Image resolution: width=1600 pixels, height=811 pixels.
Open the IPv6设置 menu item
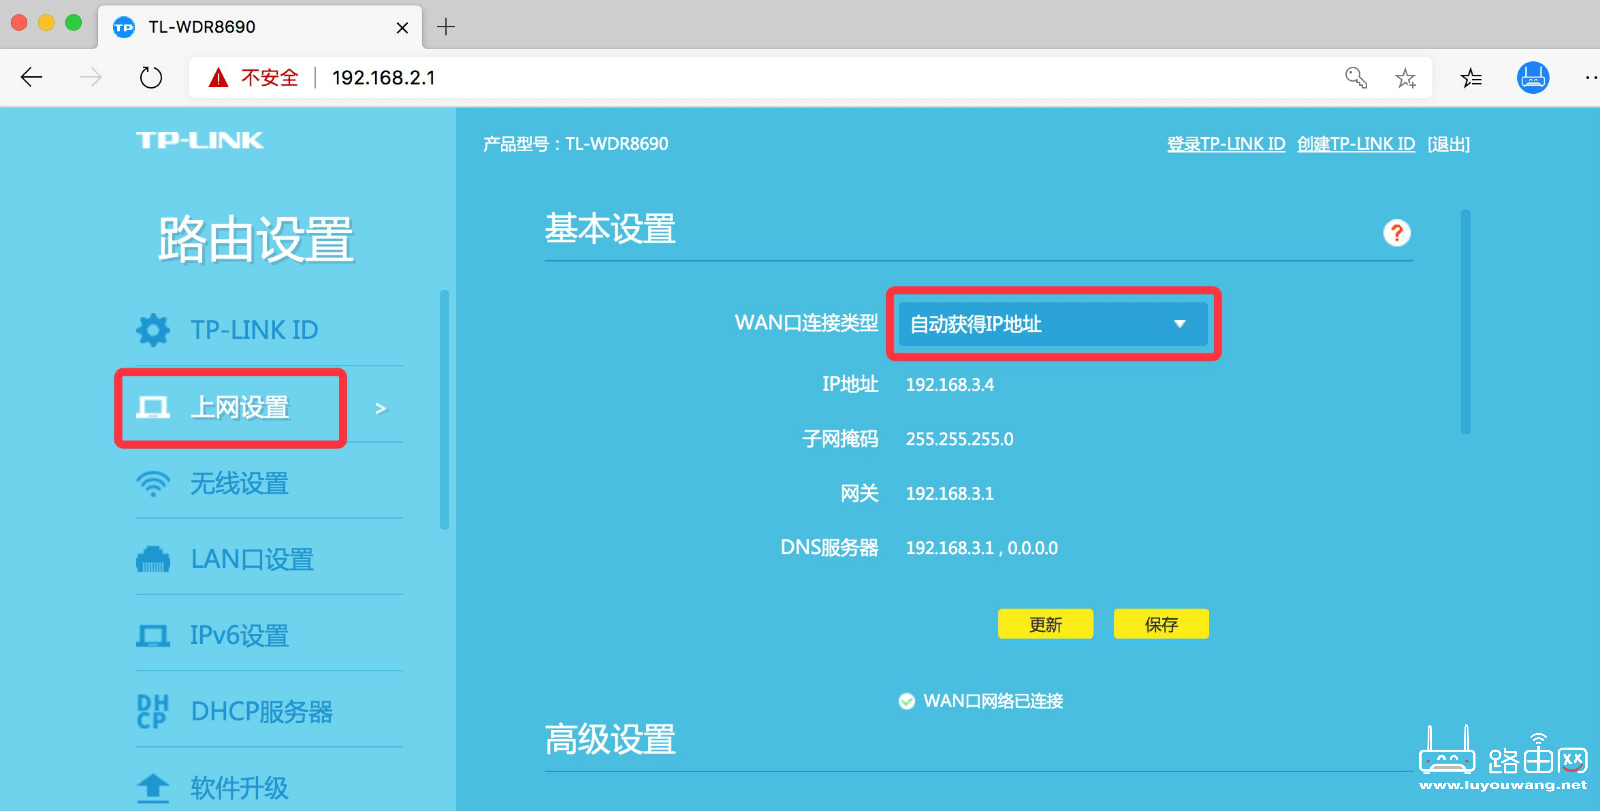[239, 636]
